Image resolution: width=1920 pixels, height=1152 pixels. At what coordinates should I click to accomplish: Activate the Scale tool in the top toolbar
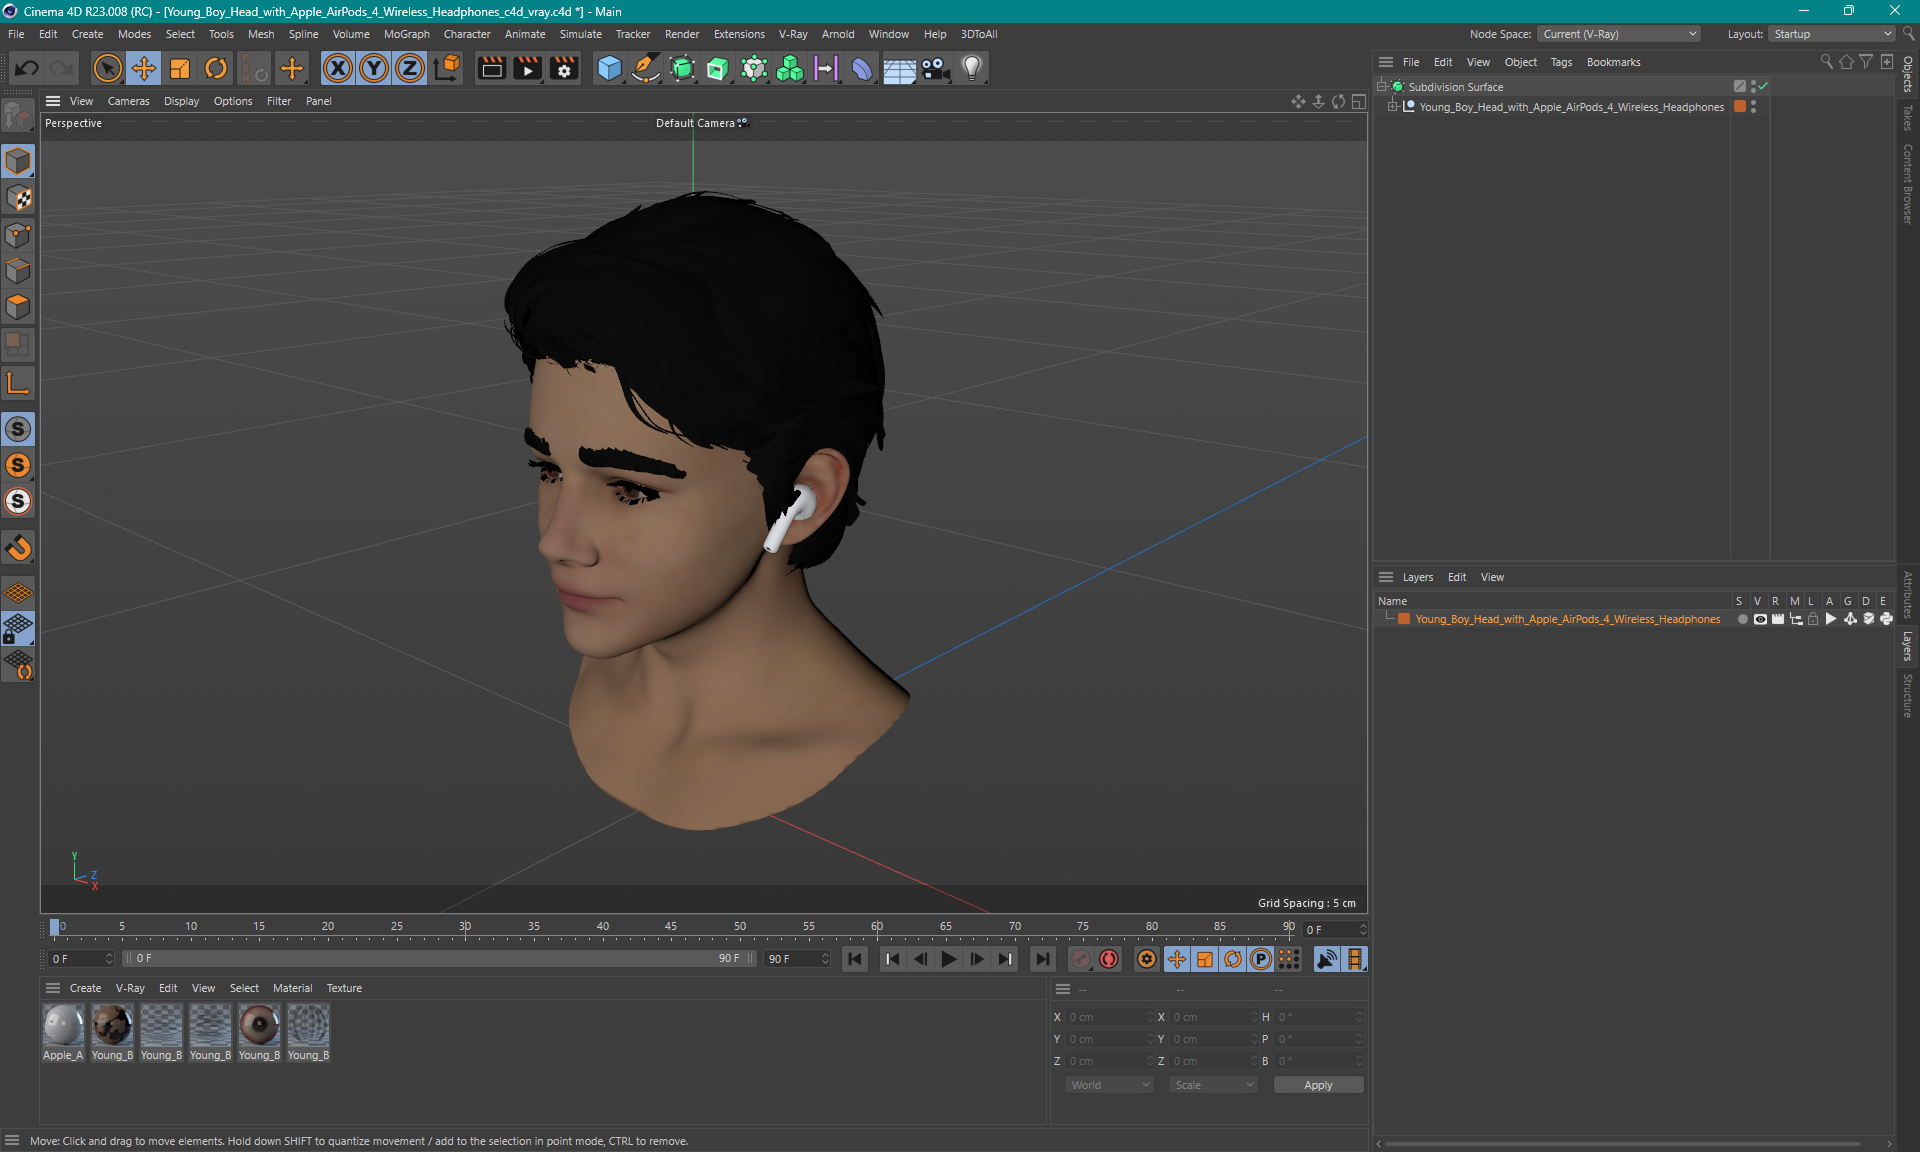pyautogui.click(x=180, y=68)
